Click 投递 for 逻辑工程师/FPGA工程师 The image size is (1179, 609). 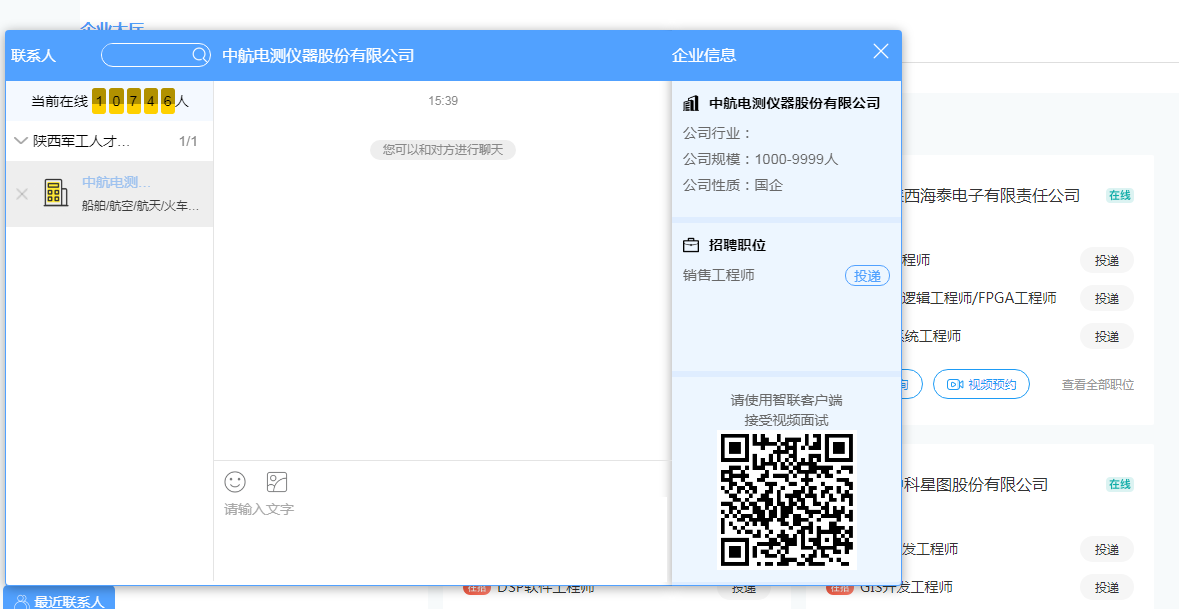click(x=1106, y=298)
